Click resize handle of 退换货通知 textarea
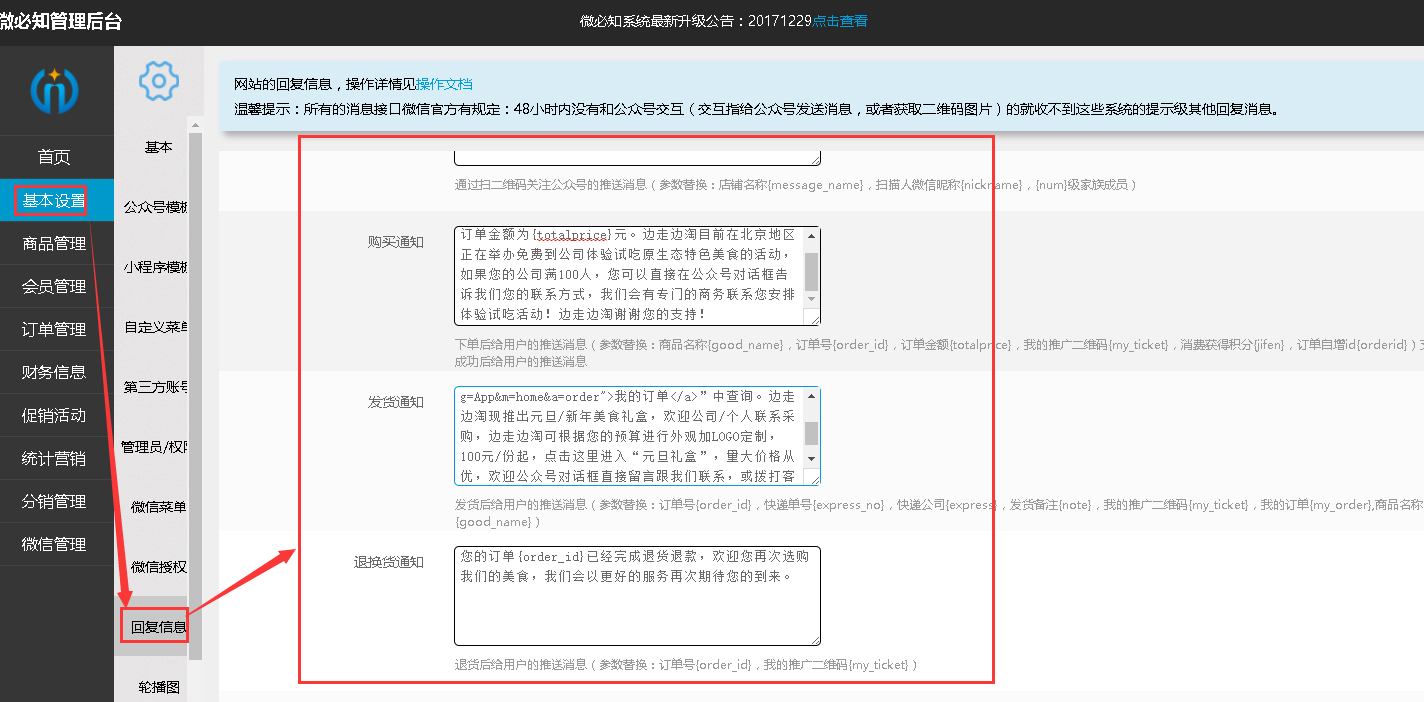This screenshot has width=1424, height=702. point(815,640)
